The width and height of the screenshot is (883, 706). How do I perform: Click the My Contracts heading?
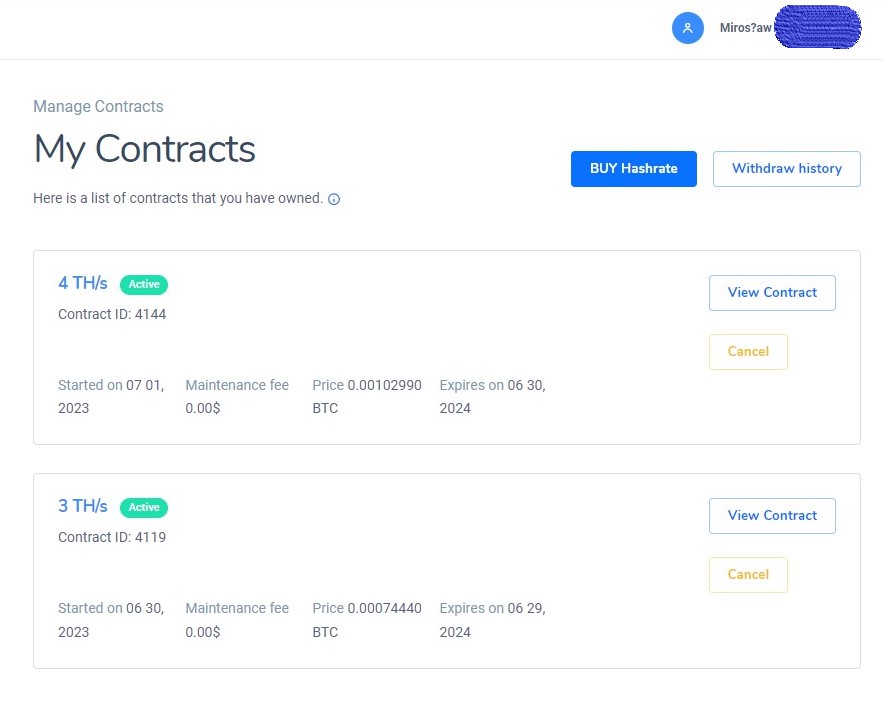(145, 149)
